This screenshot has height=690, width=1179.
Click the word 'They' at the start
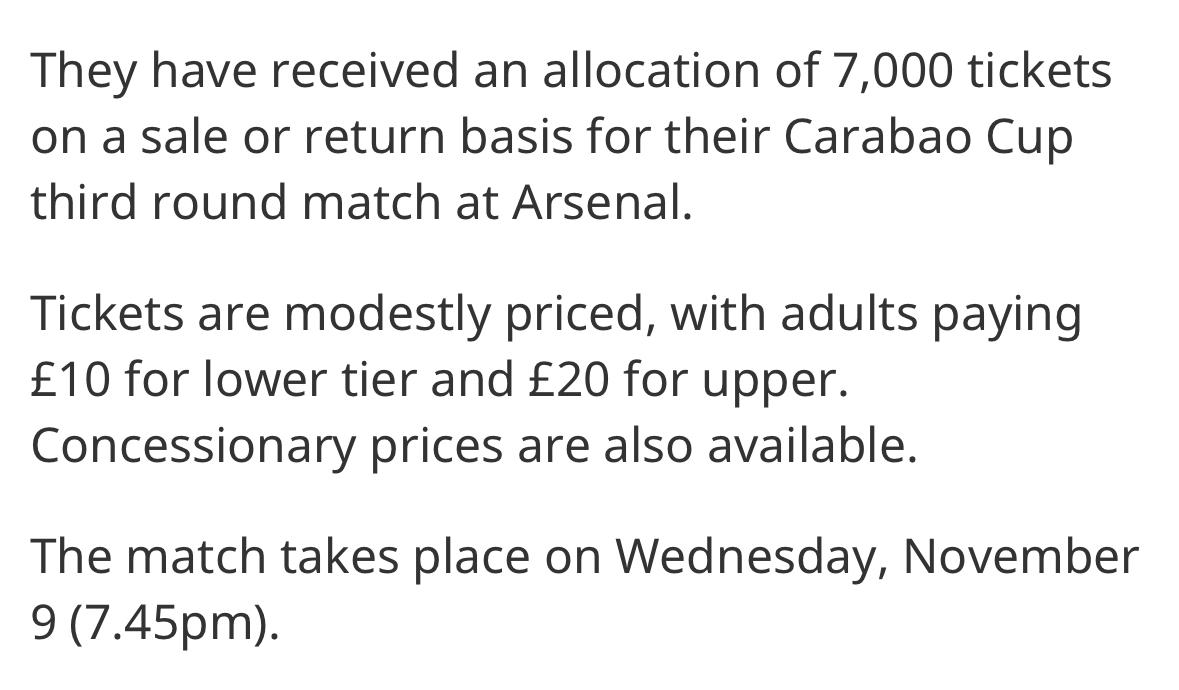tap(83, 70)
